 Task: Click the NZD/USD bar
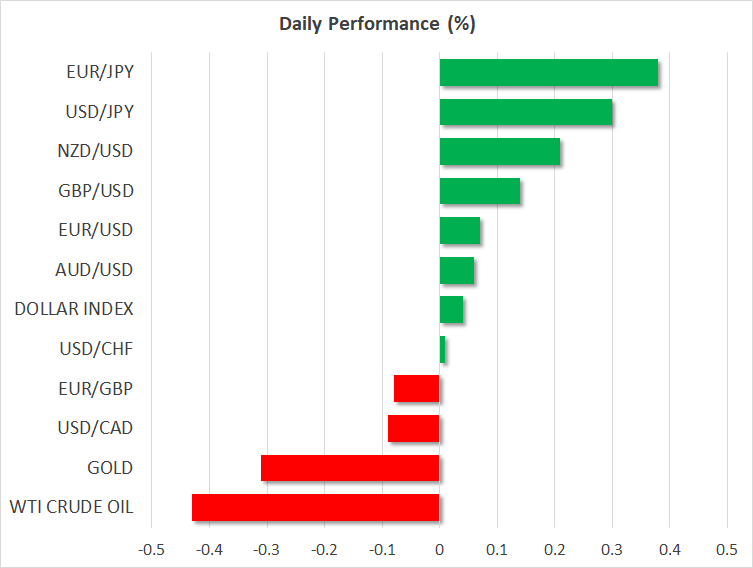tap(499, 152)
